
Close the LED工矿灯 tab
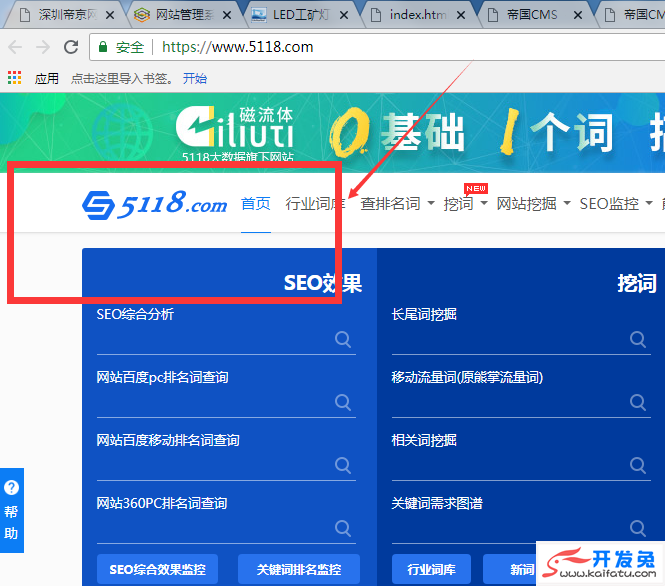click(x=344, y=16)
